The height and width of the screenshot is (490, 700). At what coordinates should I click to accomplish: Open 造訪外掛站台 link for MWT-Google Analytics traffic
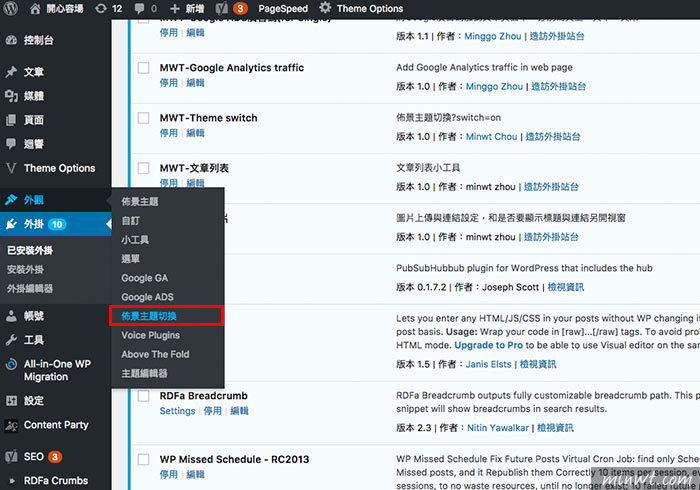pyautogui.click(x=558, y=87)
